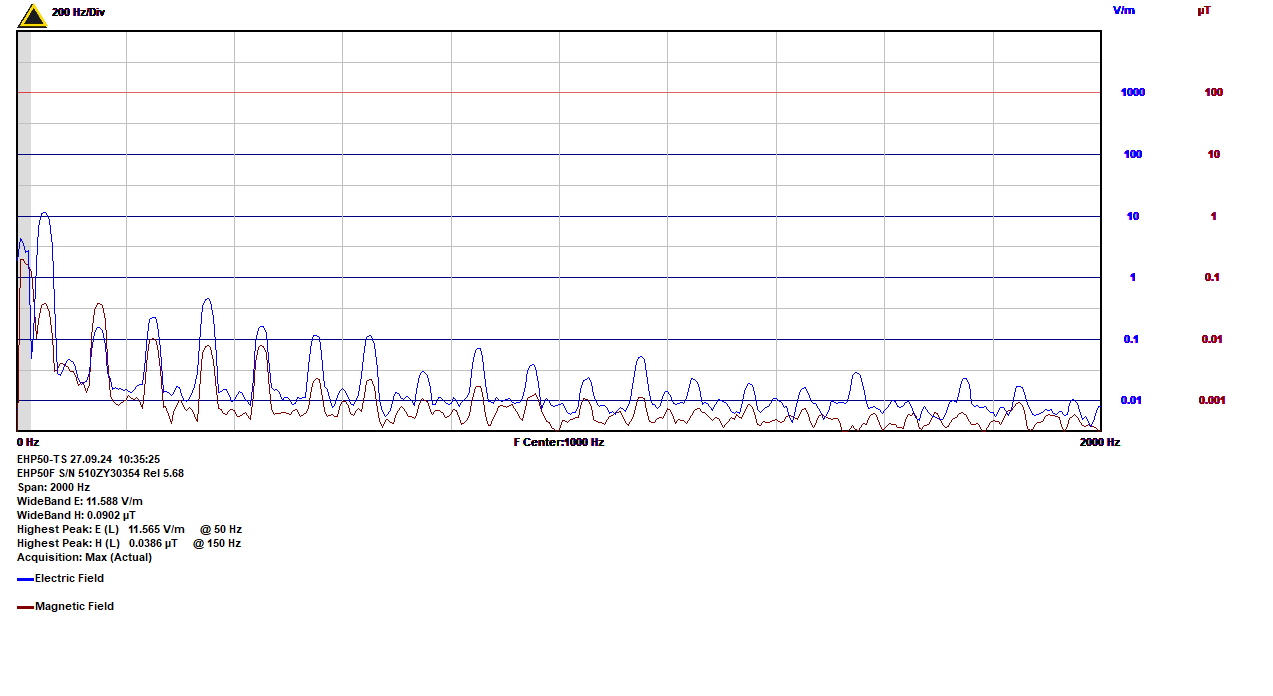Click the "WideBand H: 0.0902 µT" line
The width and height of the screenshot is (1273, 696).
click(76, 515)
